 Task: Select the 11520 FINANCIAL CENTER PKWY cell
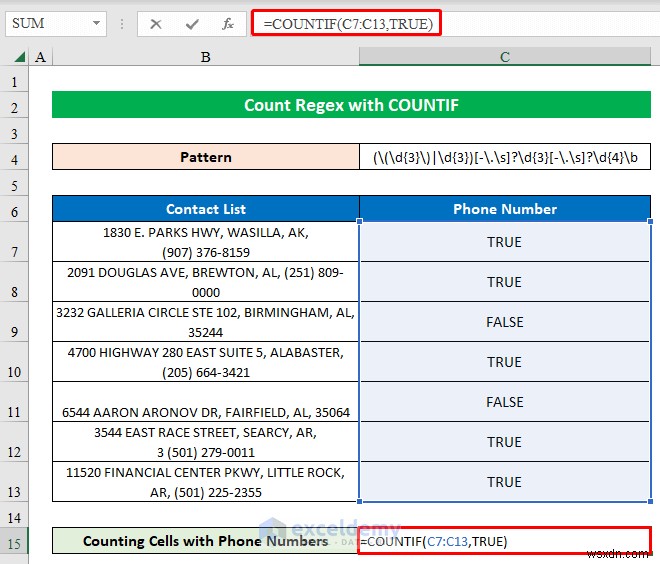click(206, 482)
